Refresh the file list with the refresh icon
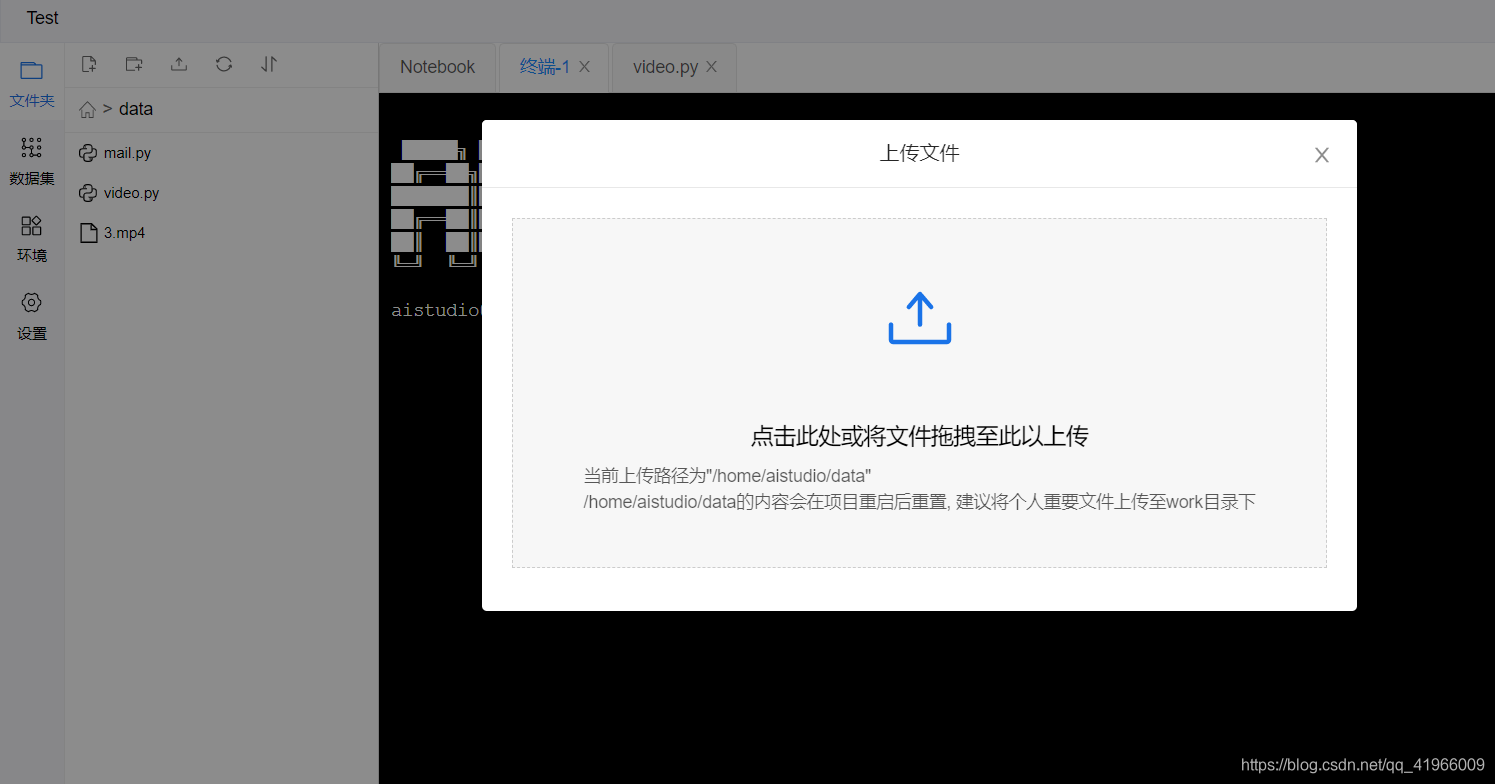The width and height of the screenshot is (1495, 784). coord(223,63)
